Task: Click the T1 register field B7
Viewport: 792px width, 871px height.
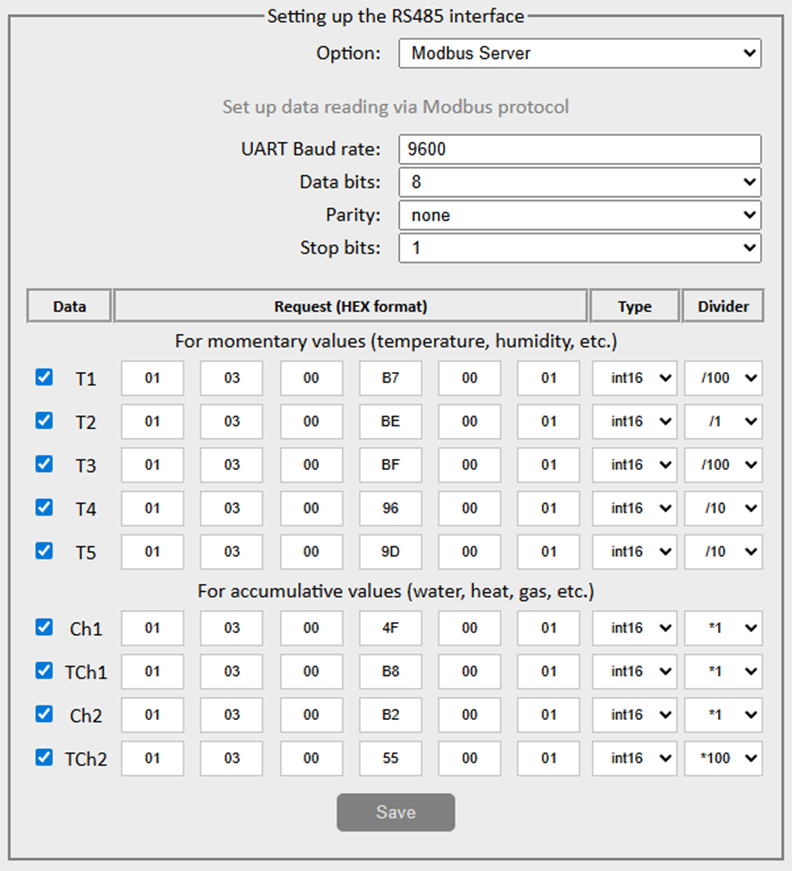Action: 390,379
